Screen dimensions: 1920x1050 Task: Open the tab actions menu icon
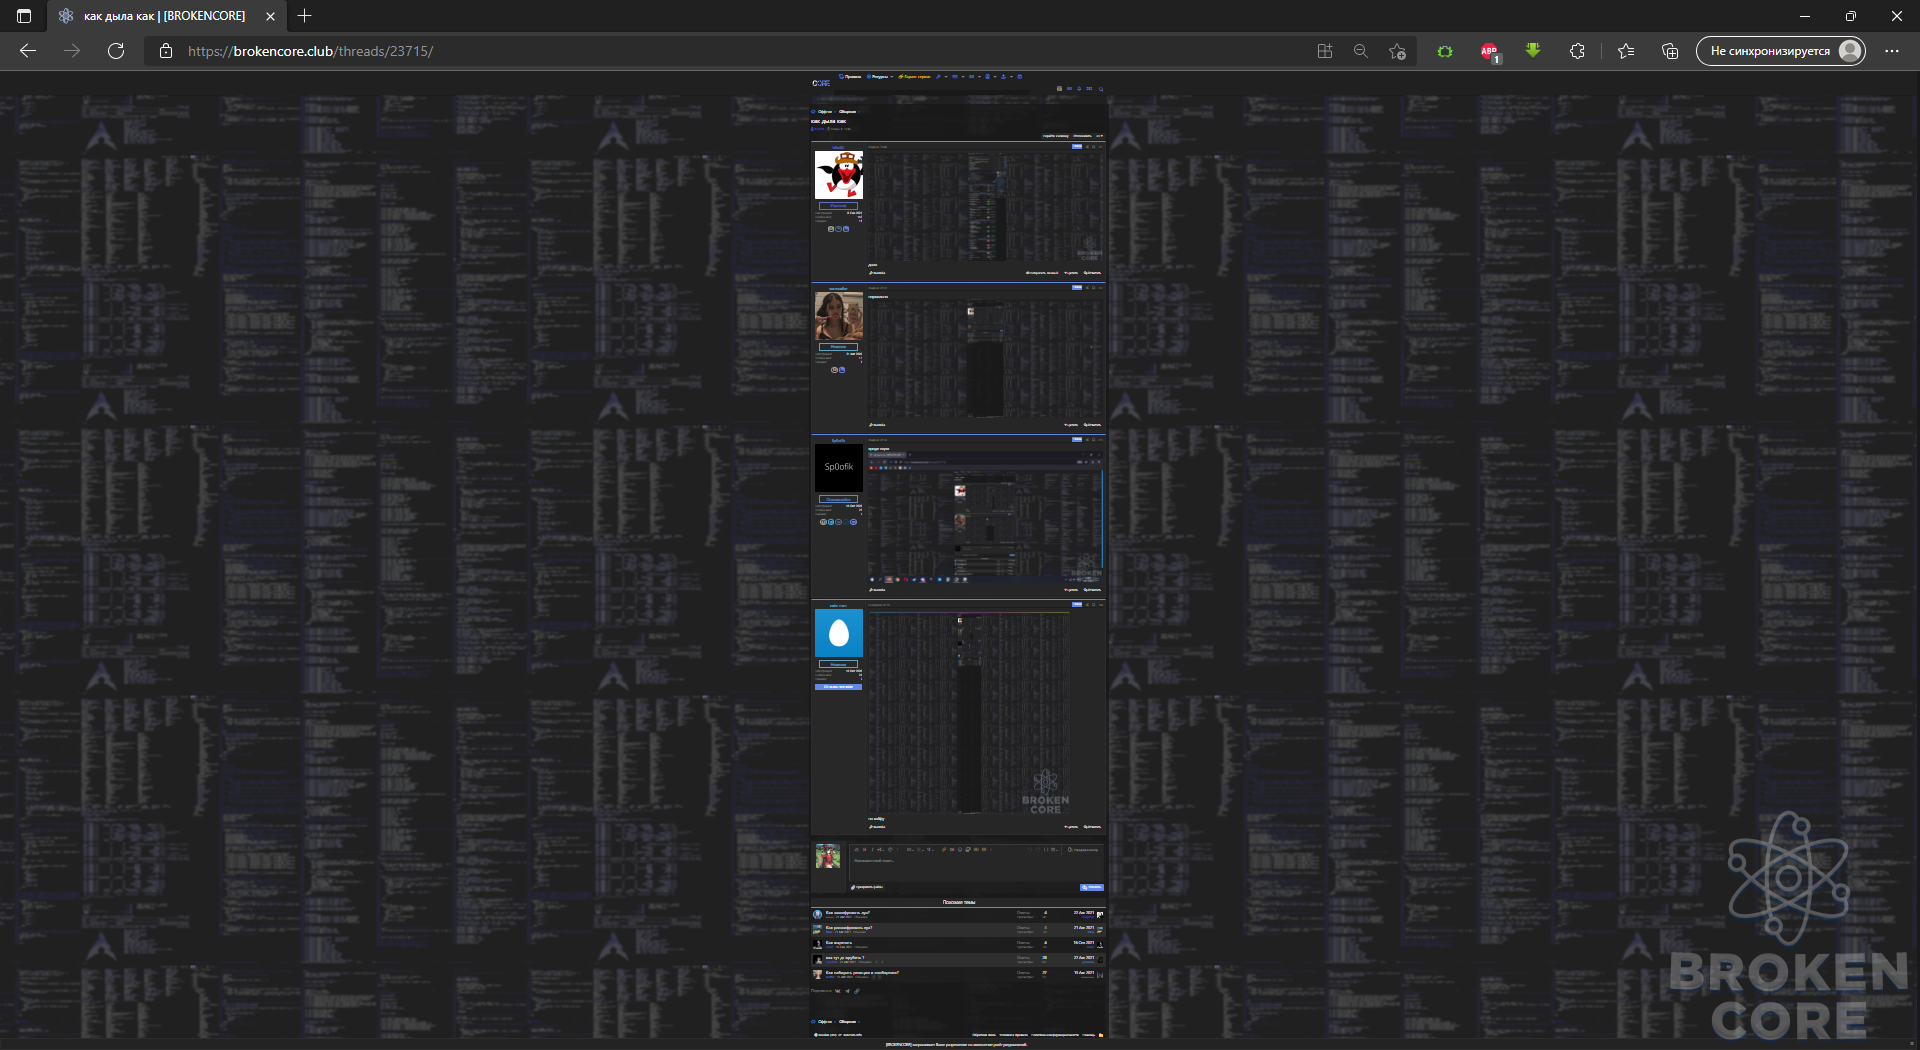pos(24,16)
